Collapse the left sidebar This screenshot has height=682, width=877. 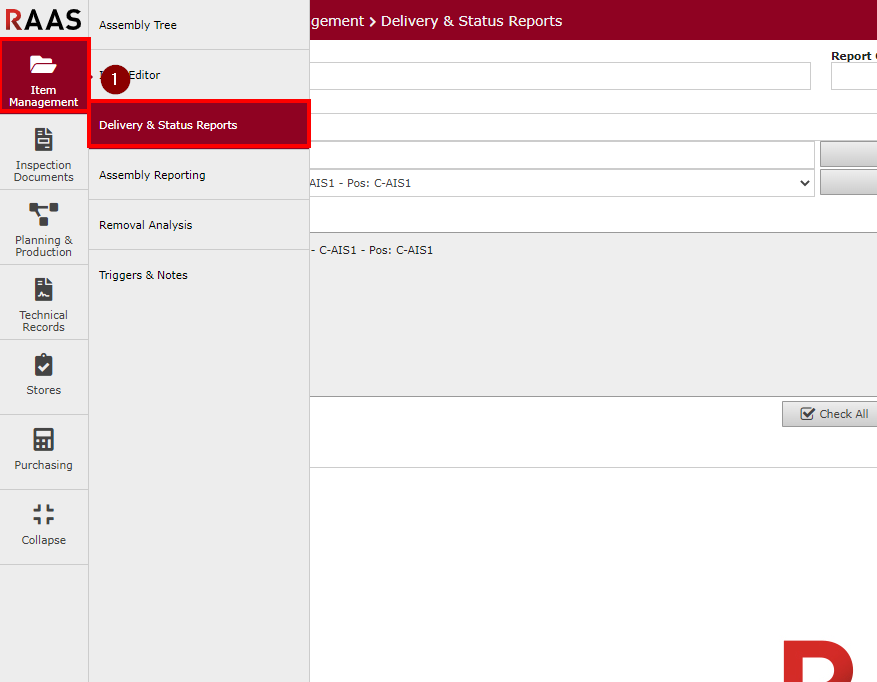[43, 525]
